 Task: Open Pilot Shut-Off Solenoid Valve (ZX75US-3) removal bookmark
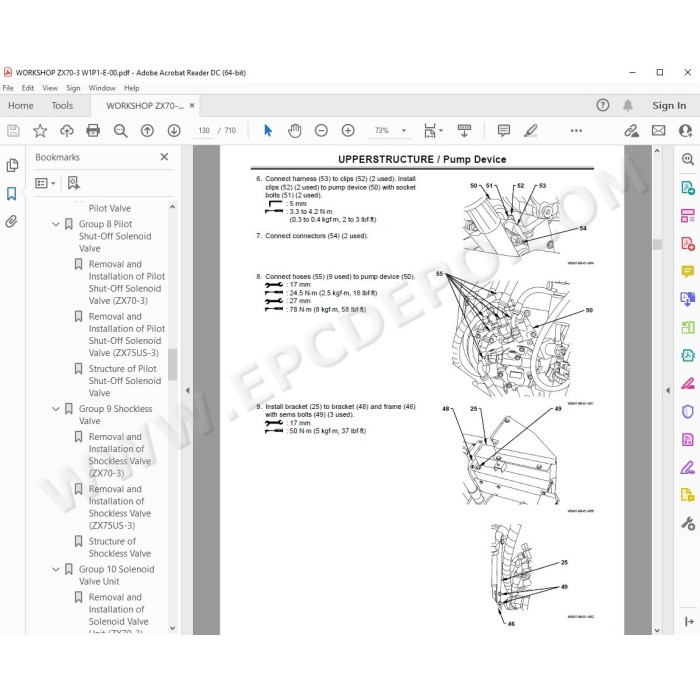pyautogui.click(x=126, y=334)
